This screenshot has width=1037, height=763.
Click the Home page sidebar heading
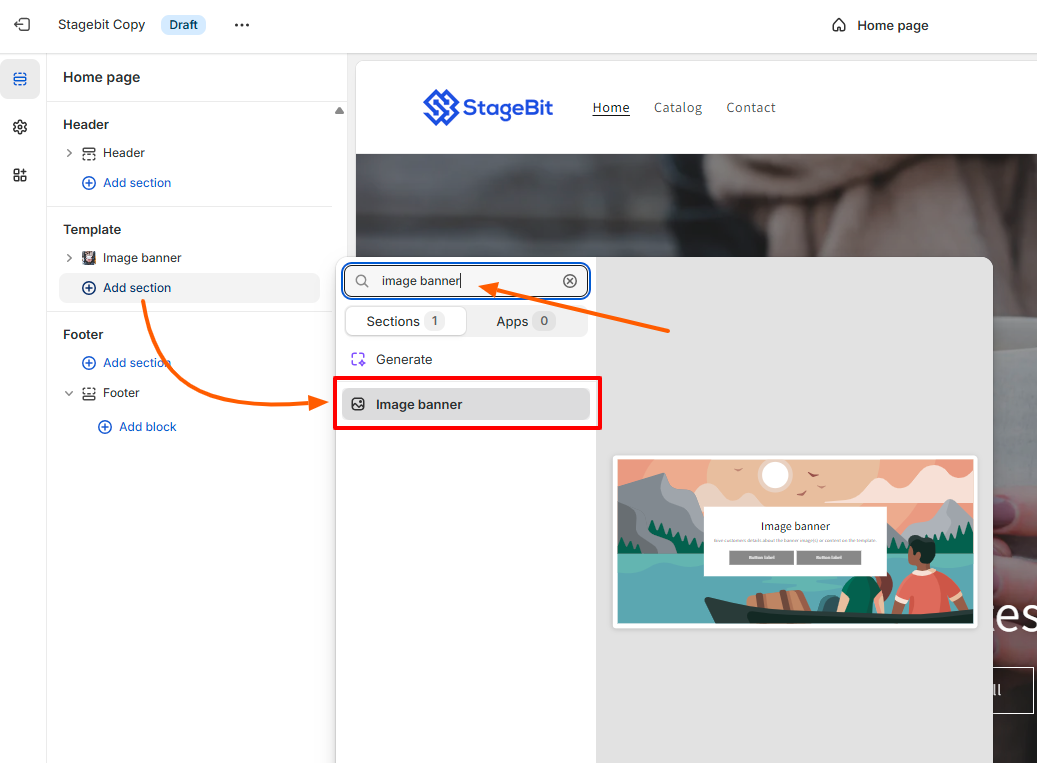[x=102, y=77]
